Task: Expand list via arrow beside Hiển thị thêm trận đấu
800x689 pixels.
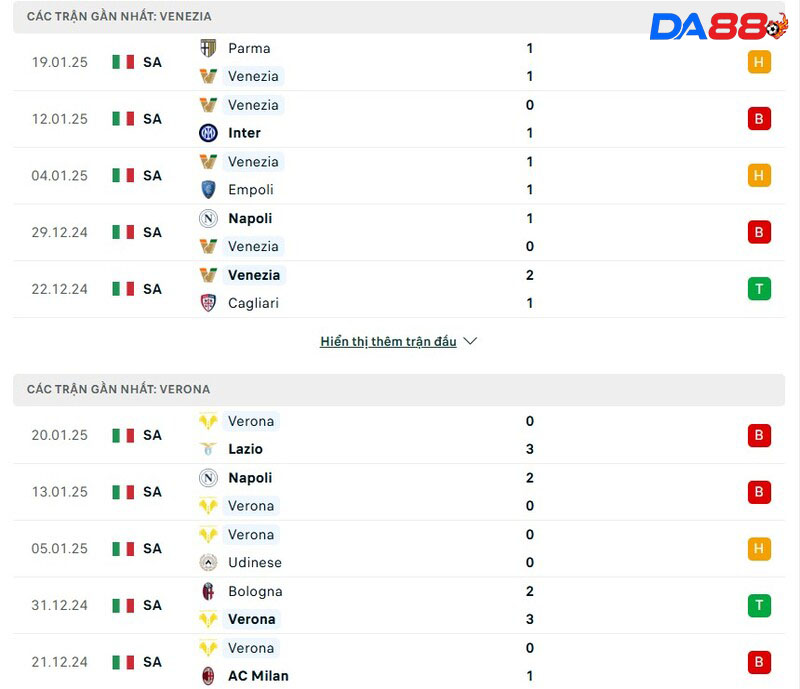Action: point(470,341)
